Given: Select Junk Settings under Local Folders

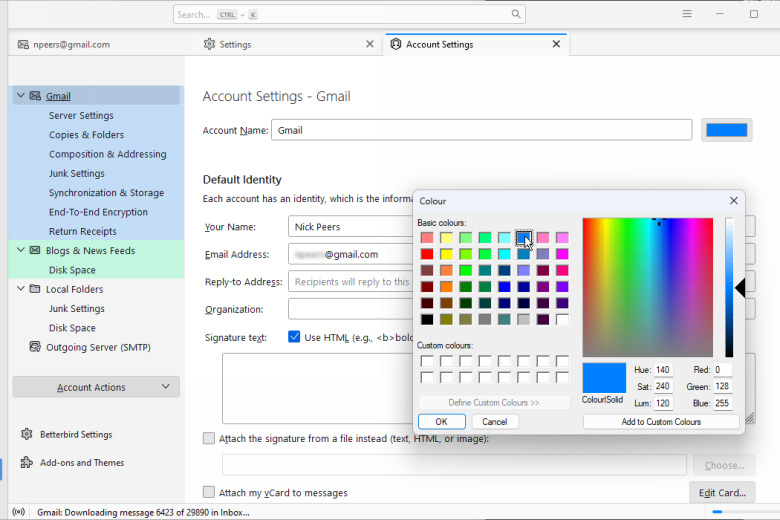Looking at the screenshot, I should pyautogui.click(x=77, y=309).
